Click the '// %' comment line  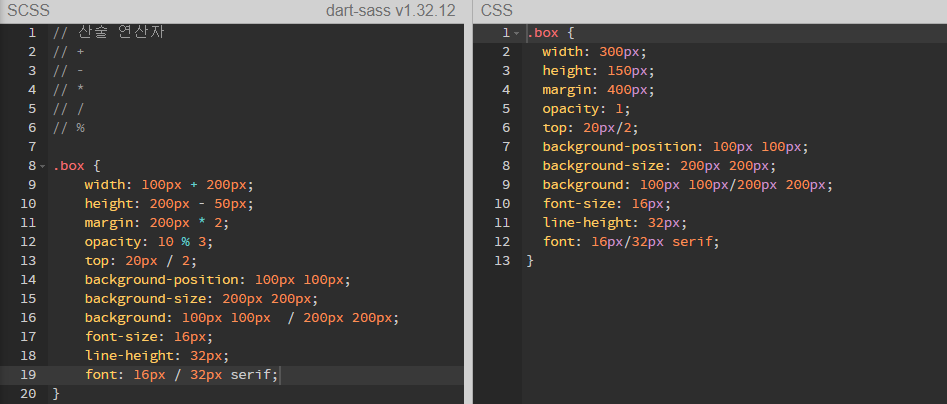click(x=68, y=128)
